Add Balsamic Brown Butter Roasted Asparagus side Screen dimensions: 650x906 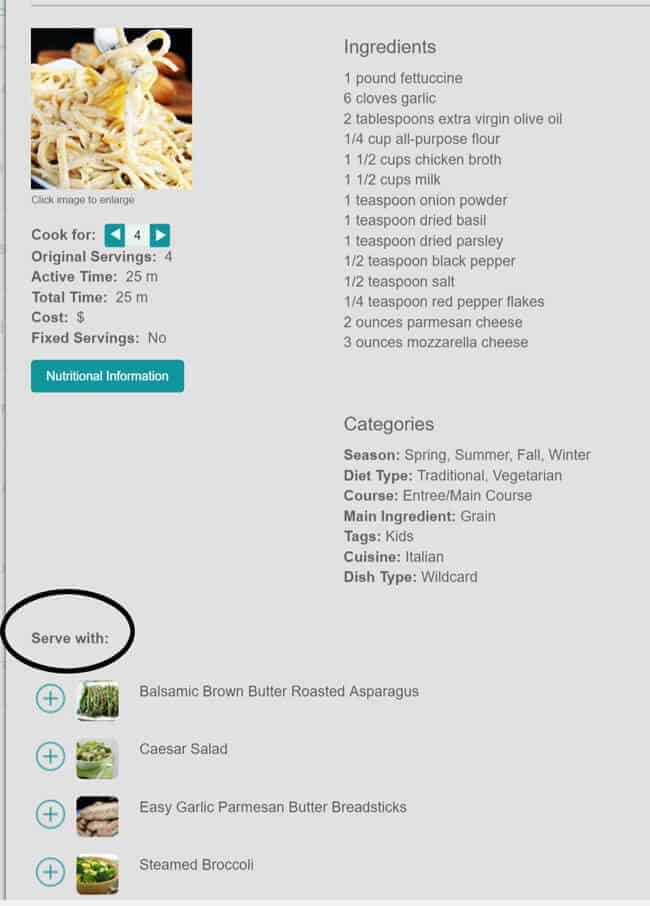click(50, 698)
